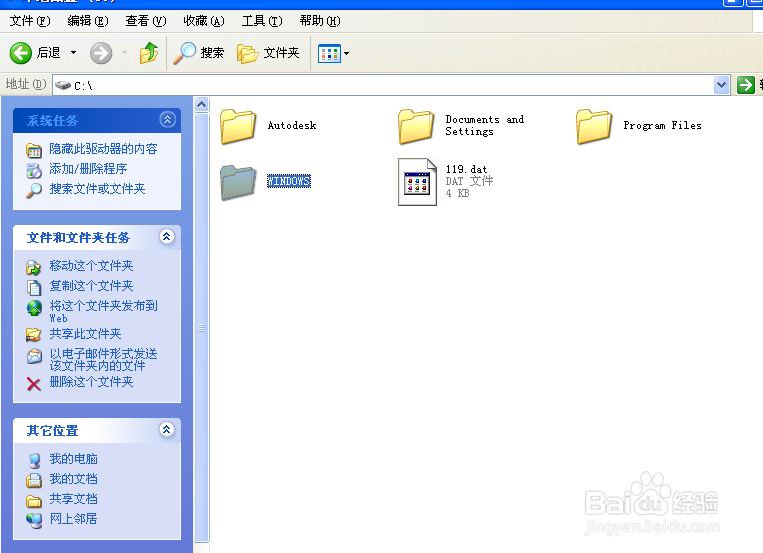Click the Views grid icon
Image resolution: width=763 pixels, height=553 pixels.
(329, 53)
